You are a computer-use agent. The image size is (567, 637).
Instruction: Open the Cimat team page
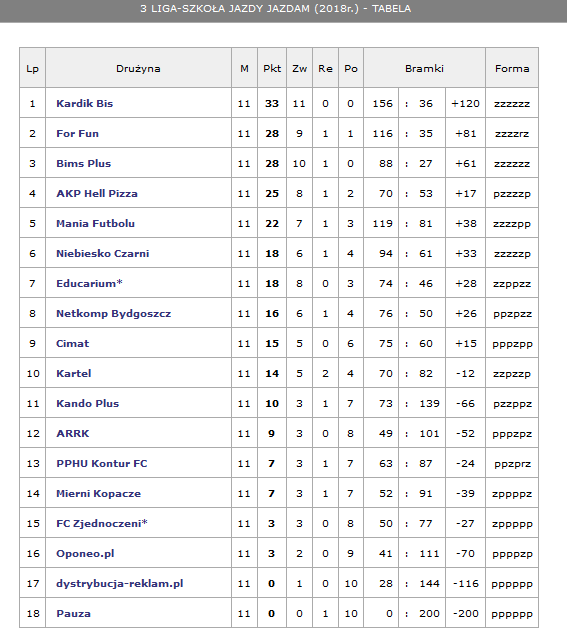[72, 344]
